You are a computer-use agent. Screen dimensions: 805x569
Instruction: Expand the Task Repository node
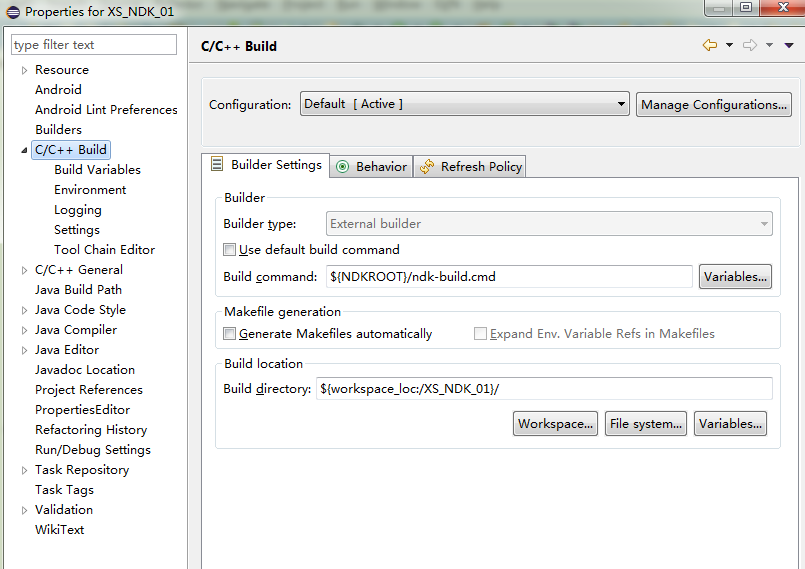click(x=24, y=470)
